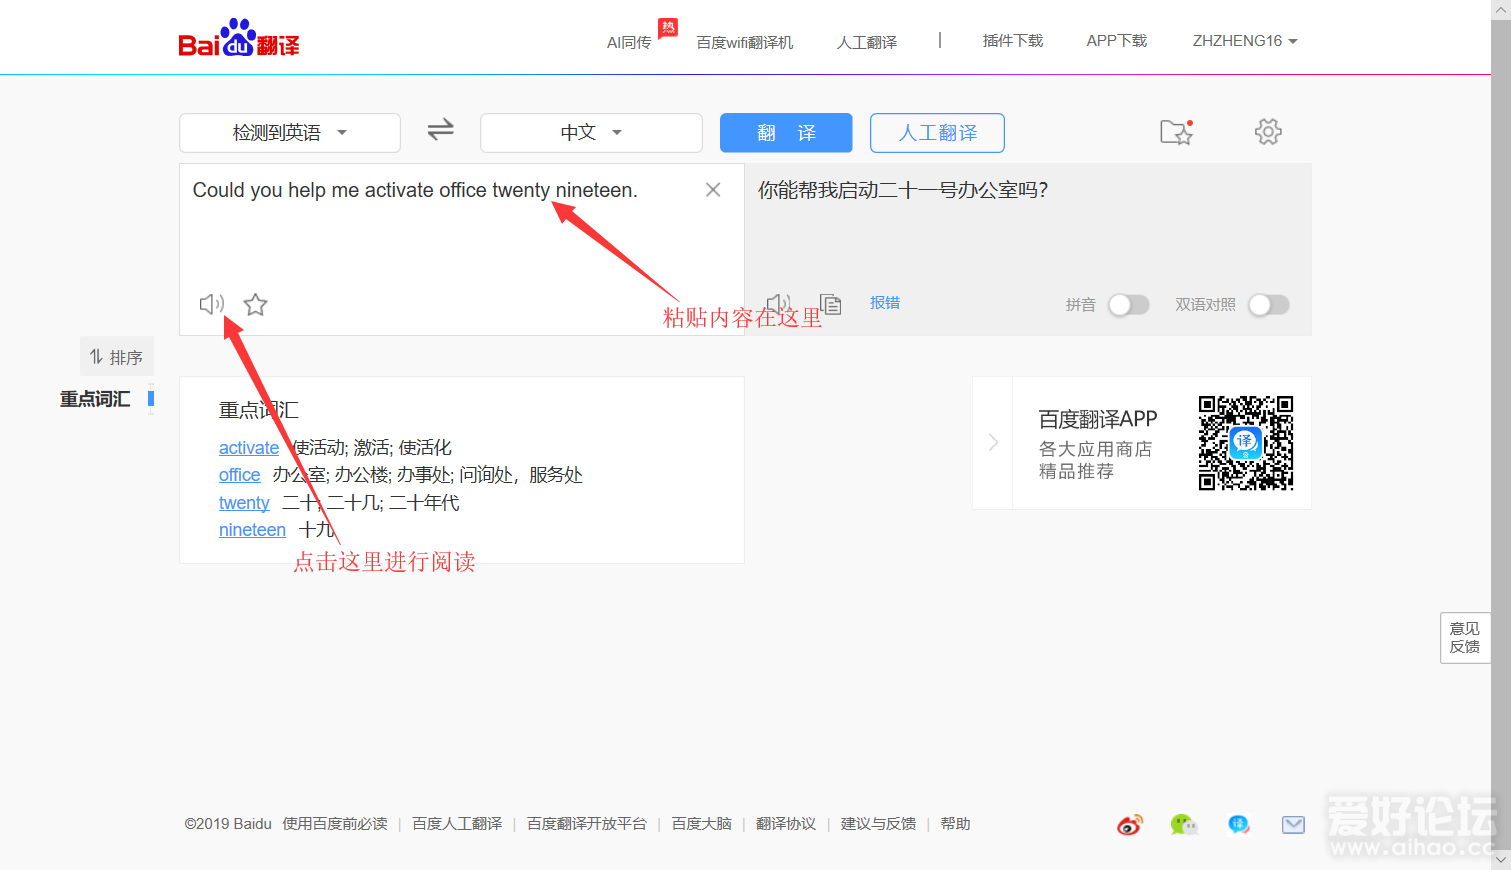Play pronunciation of the English source text
The image size is (1511, 870).
(x=211, y=303)
